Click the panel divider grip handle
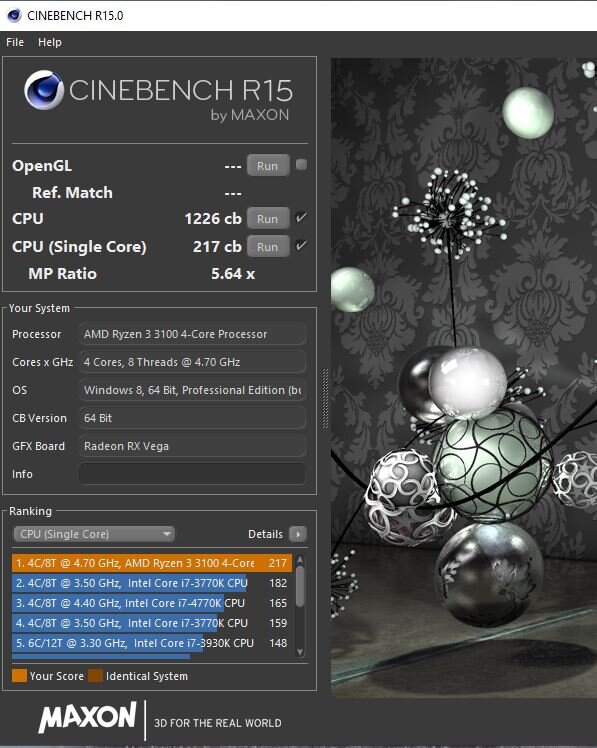The width and height of the screenshot is (597, 748). coord(325,398)
